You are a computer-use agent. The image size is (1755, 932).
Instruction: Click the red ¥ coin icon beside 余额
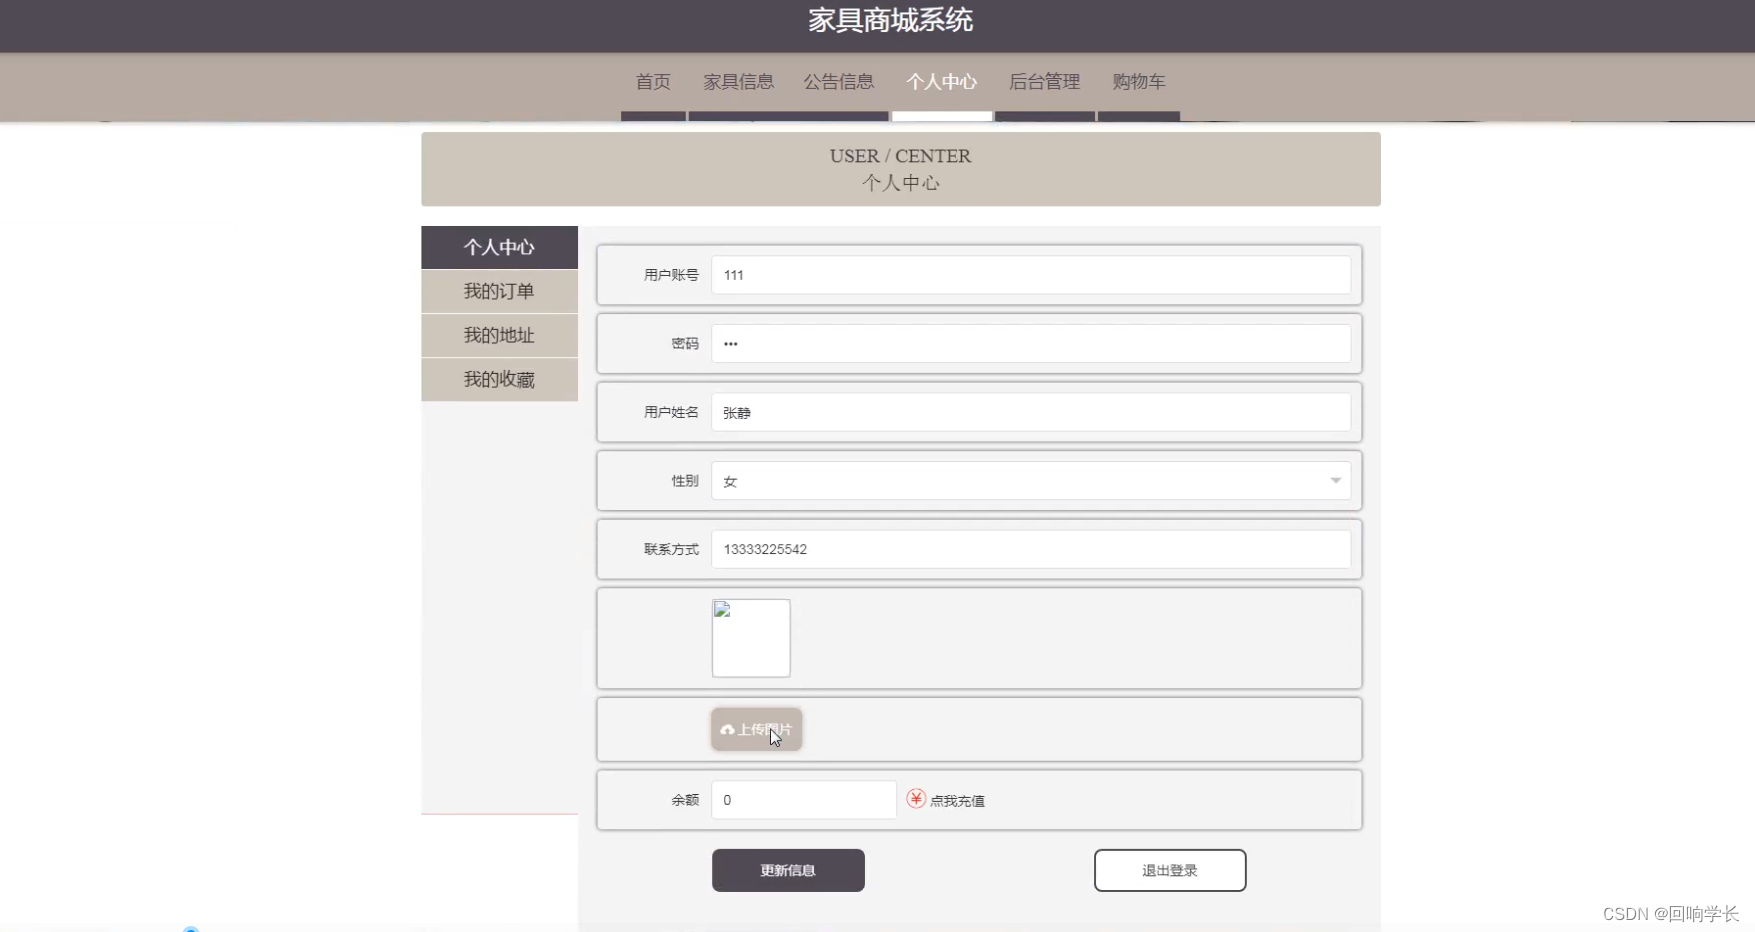[x=917, y=800]
